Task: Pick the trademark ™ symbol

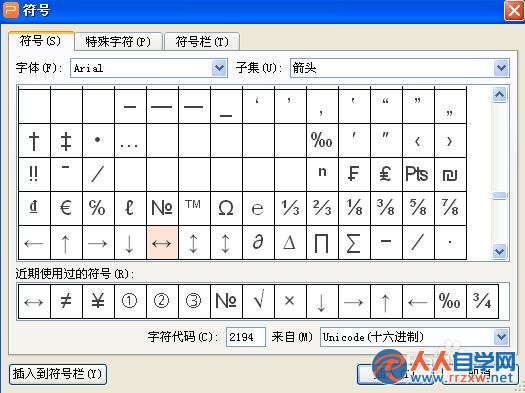Action: 194,208
